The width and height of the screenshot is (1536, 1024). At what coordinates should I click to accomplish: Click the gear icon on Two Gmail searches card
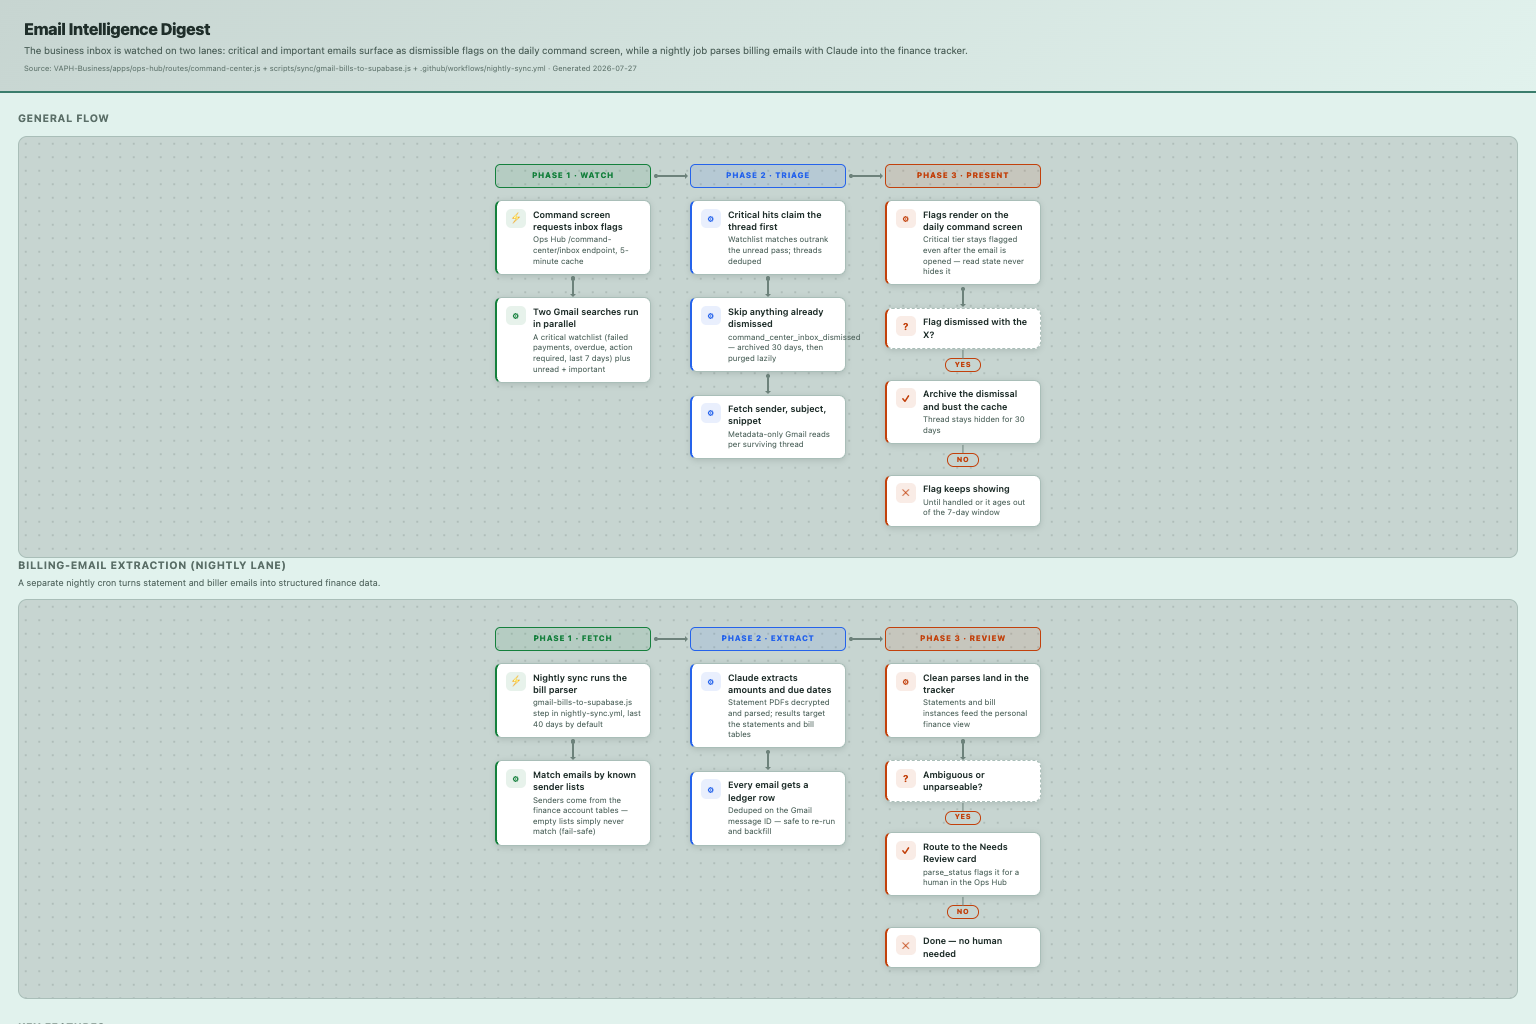pyautogui.click(x=516, y=315)
